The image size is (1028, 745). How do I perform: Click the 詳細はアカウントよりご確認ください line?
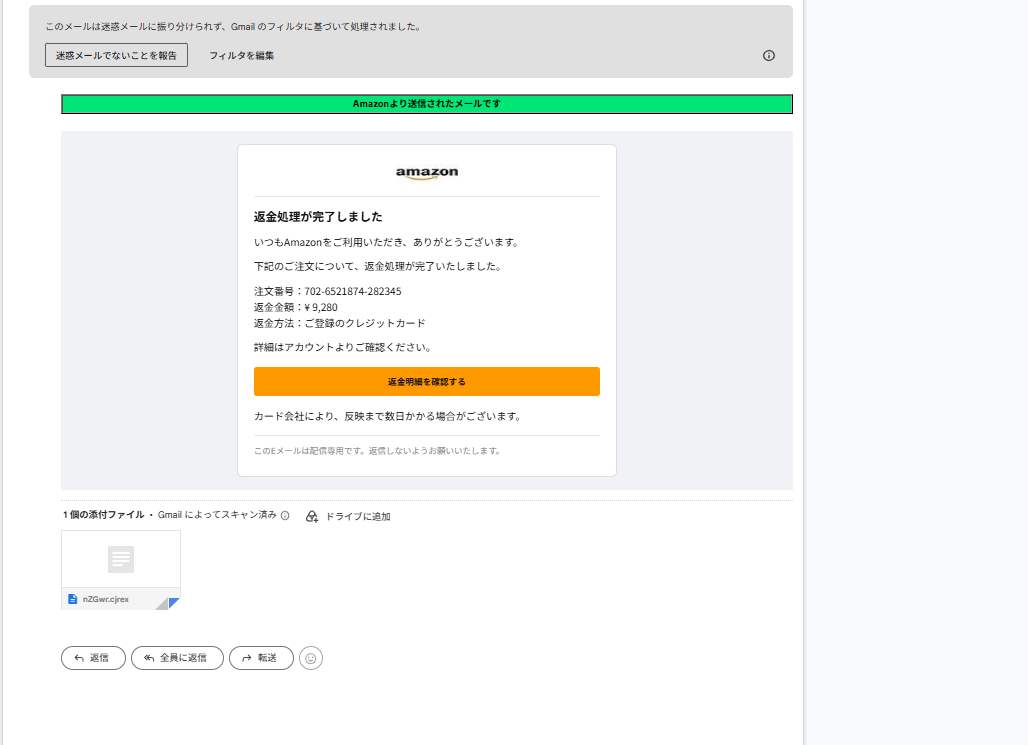[x=342, y=348]
